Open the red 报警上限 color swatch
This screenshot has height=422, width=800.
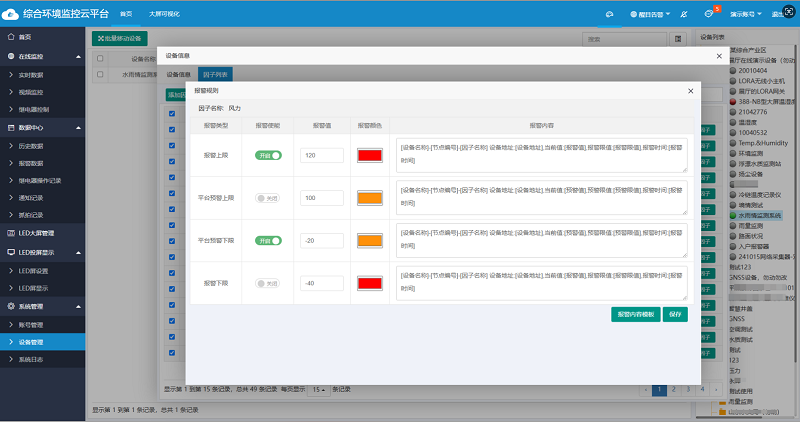(x=370, y=156)
